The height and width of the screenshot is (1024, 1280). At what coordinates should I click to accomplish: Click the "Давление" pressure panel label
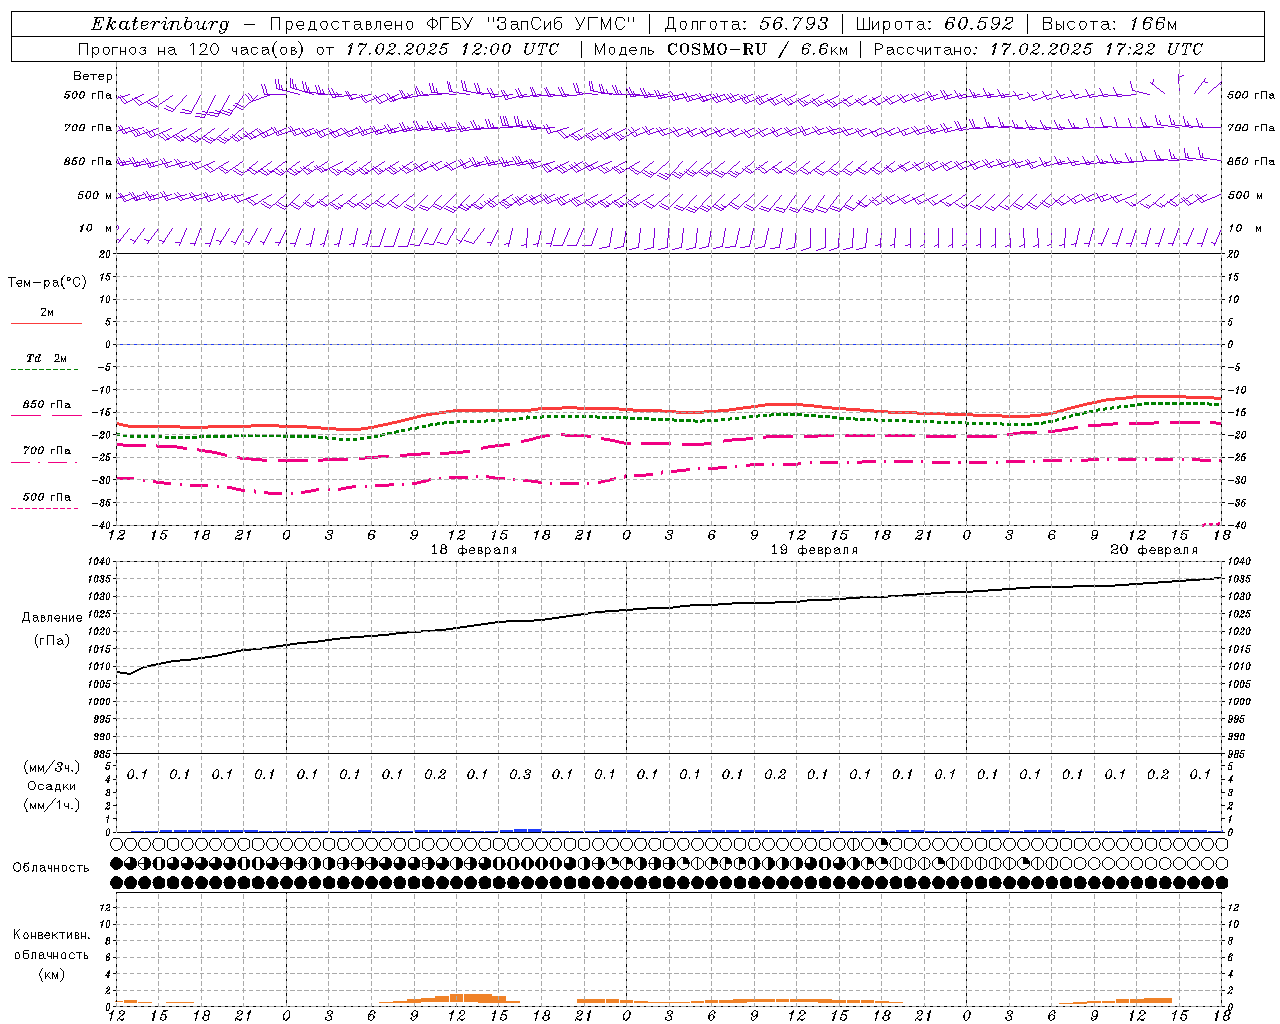51,618
